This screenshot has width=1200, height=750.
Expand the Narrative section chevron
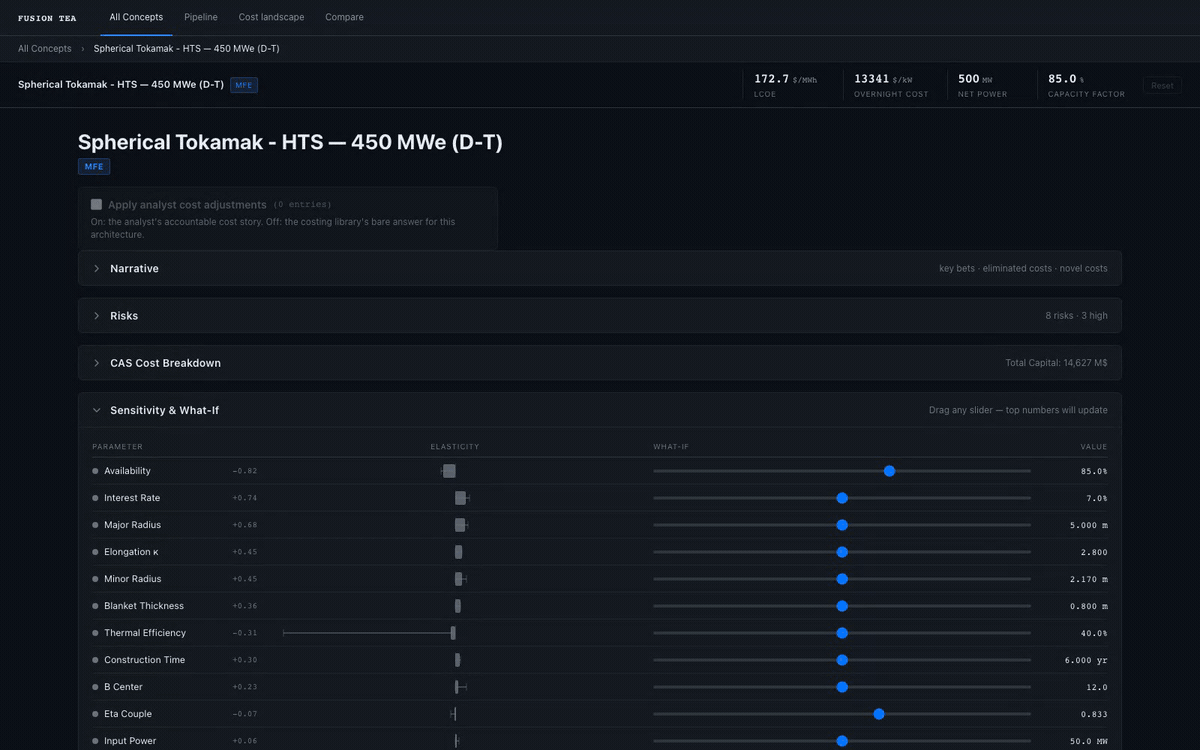point(97,268)
